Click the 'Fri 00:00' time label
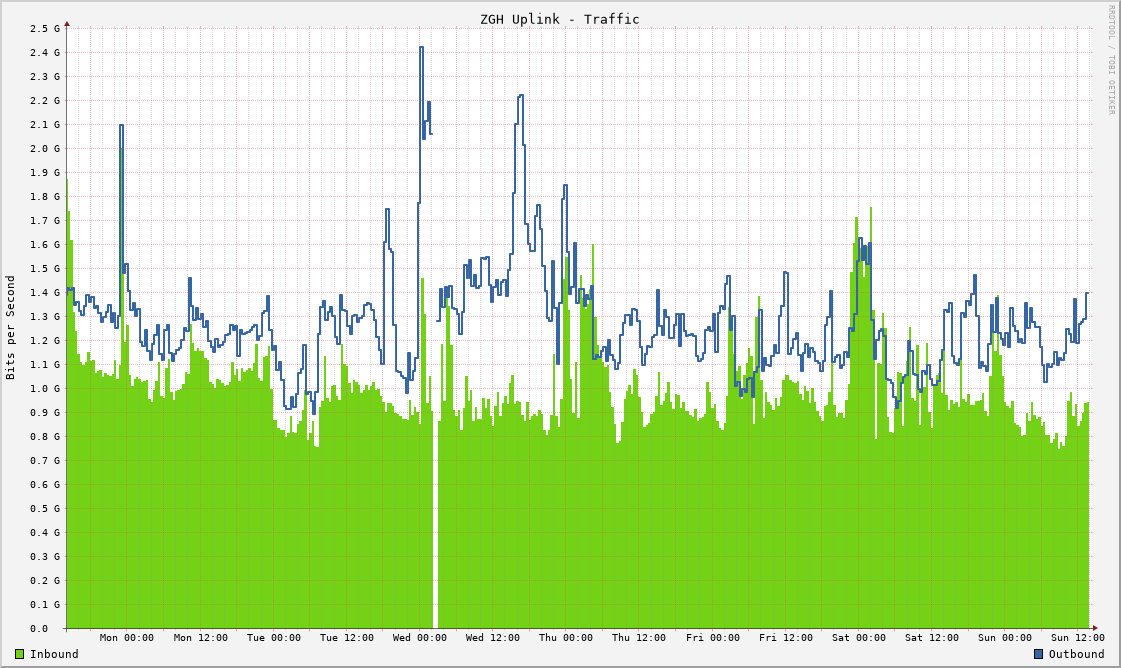 (713, 637)
